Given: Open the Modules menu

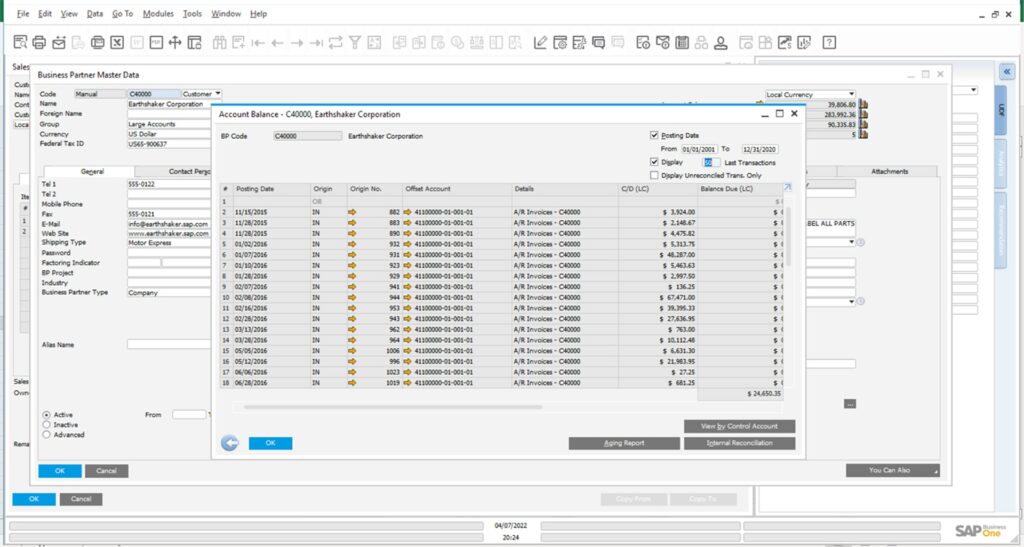Looking at the screenshot, I should [158, 14].
